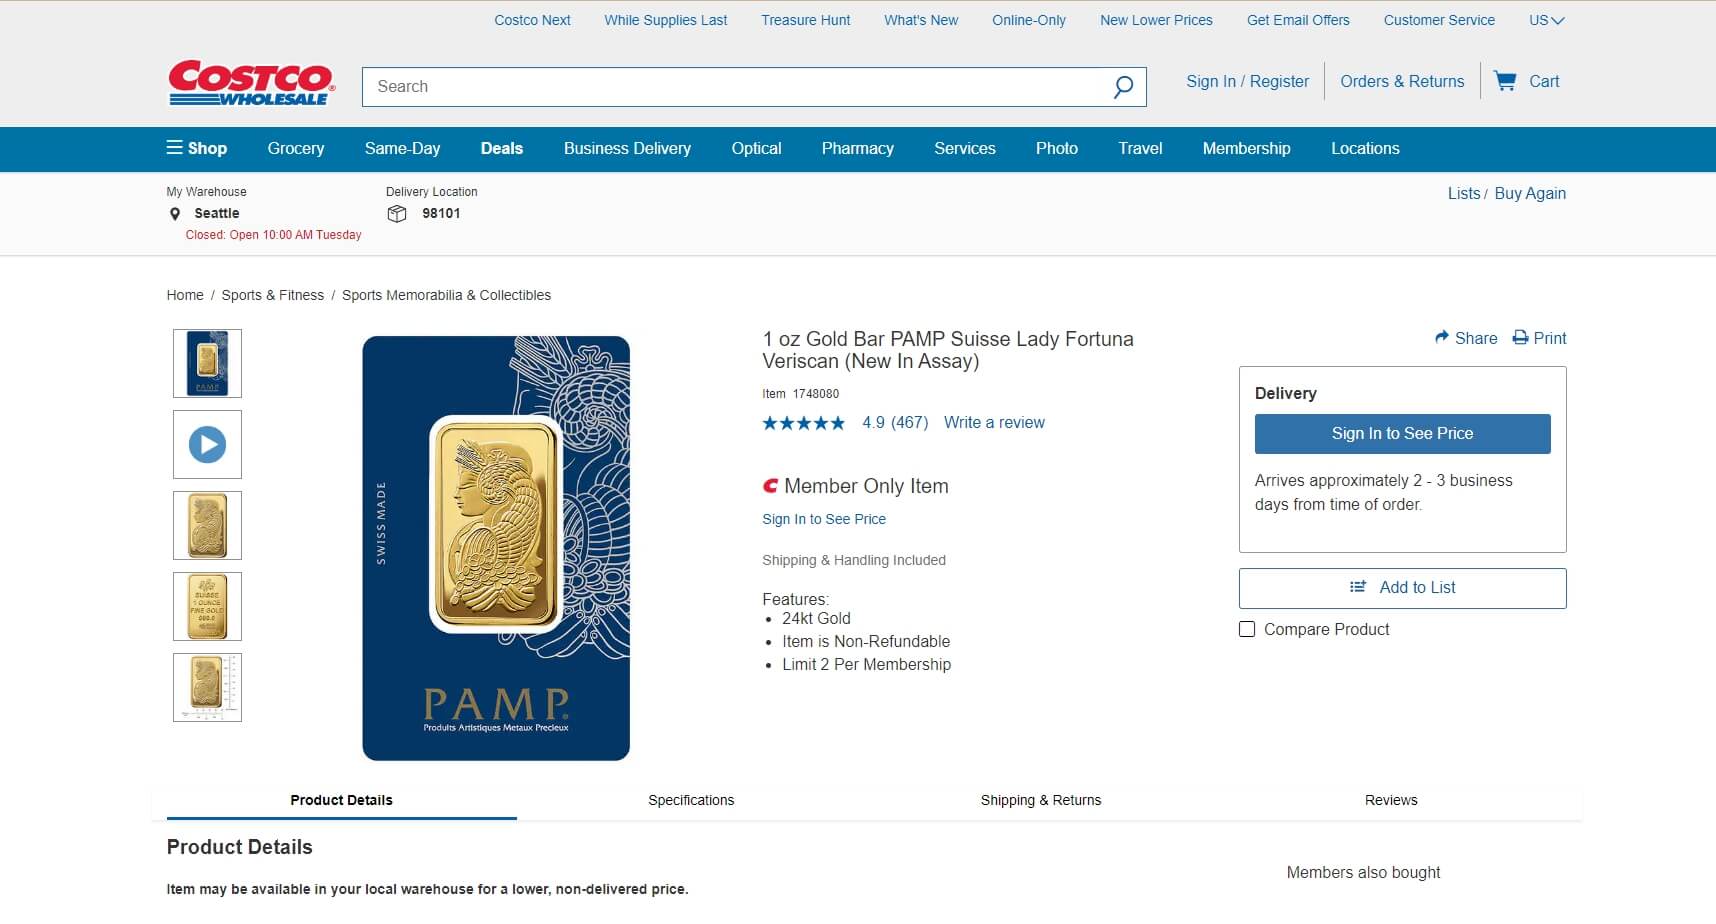Select Pharmacy from the navigation bar
Image resolution: width=1716 pixels, height=924 pixels.
(x=857, y=148)
